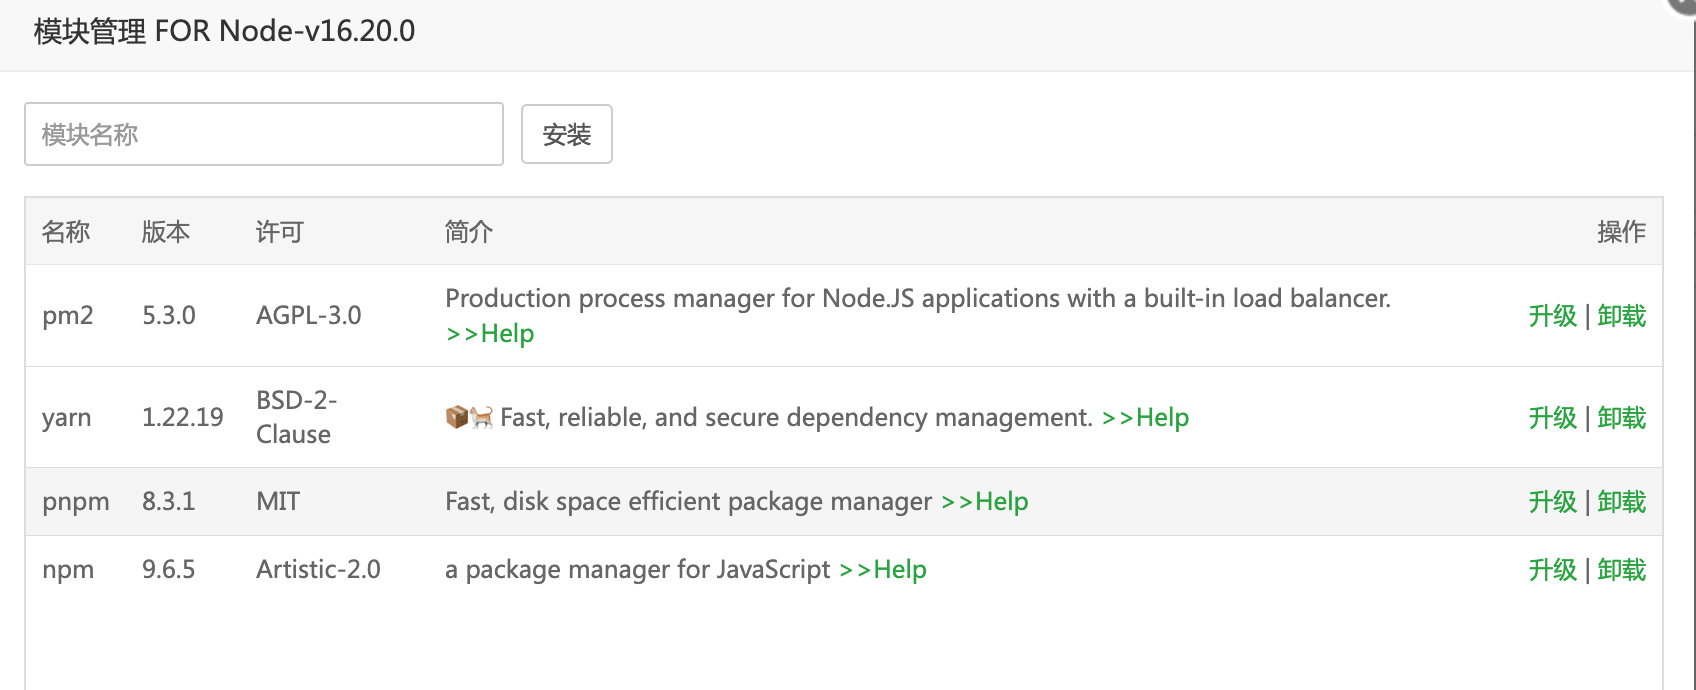Click the yarn cat emoji icon
Image resolution: width=1696 pixels, height=690 pixels.
tap(482, 417)
